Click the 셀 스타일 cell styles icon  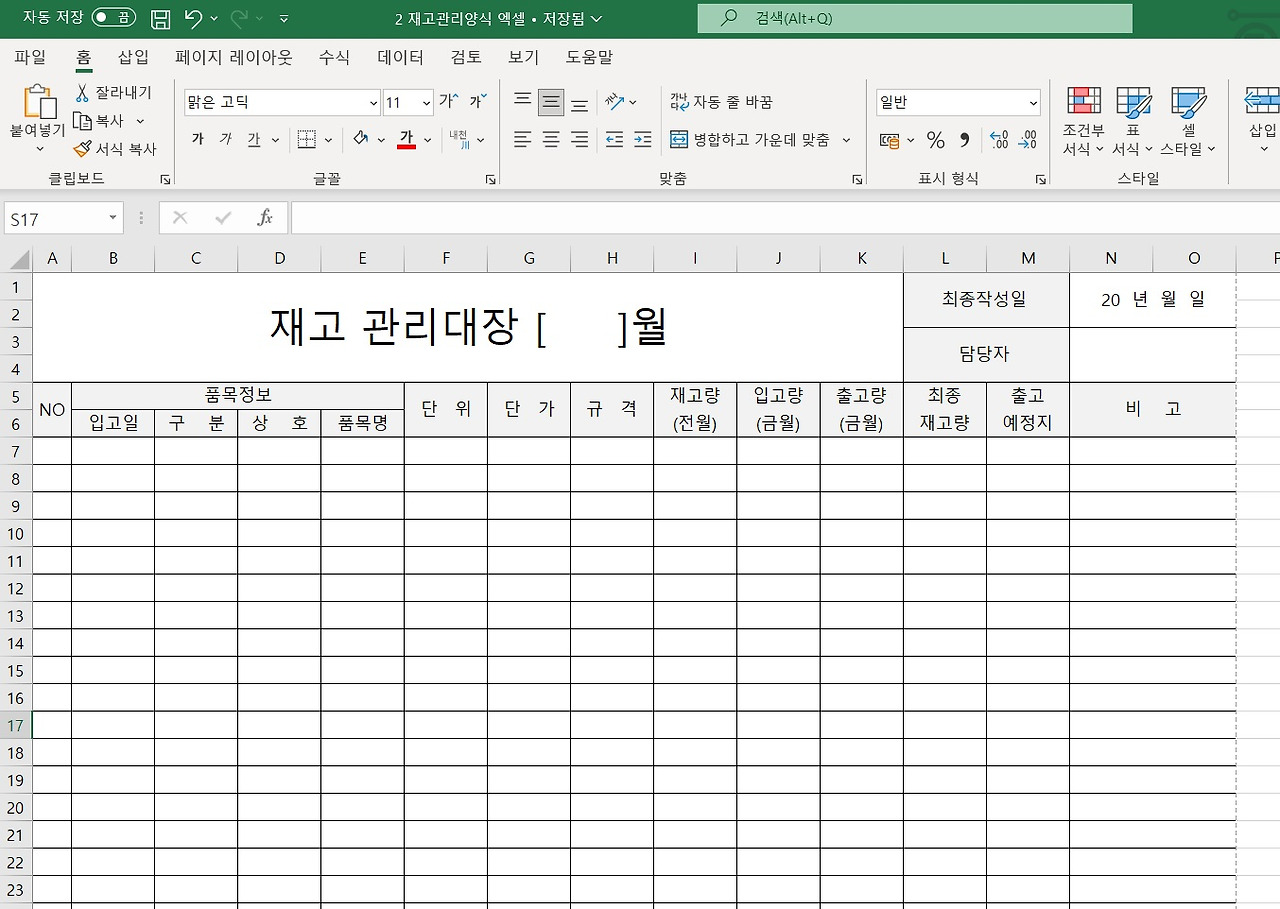coord(1188,120)
